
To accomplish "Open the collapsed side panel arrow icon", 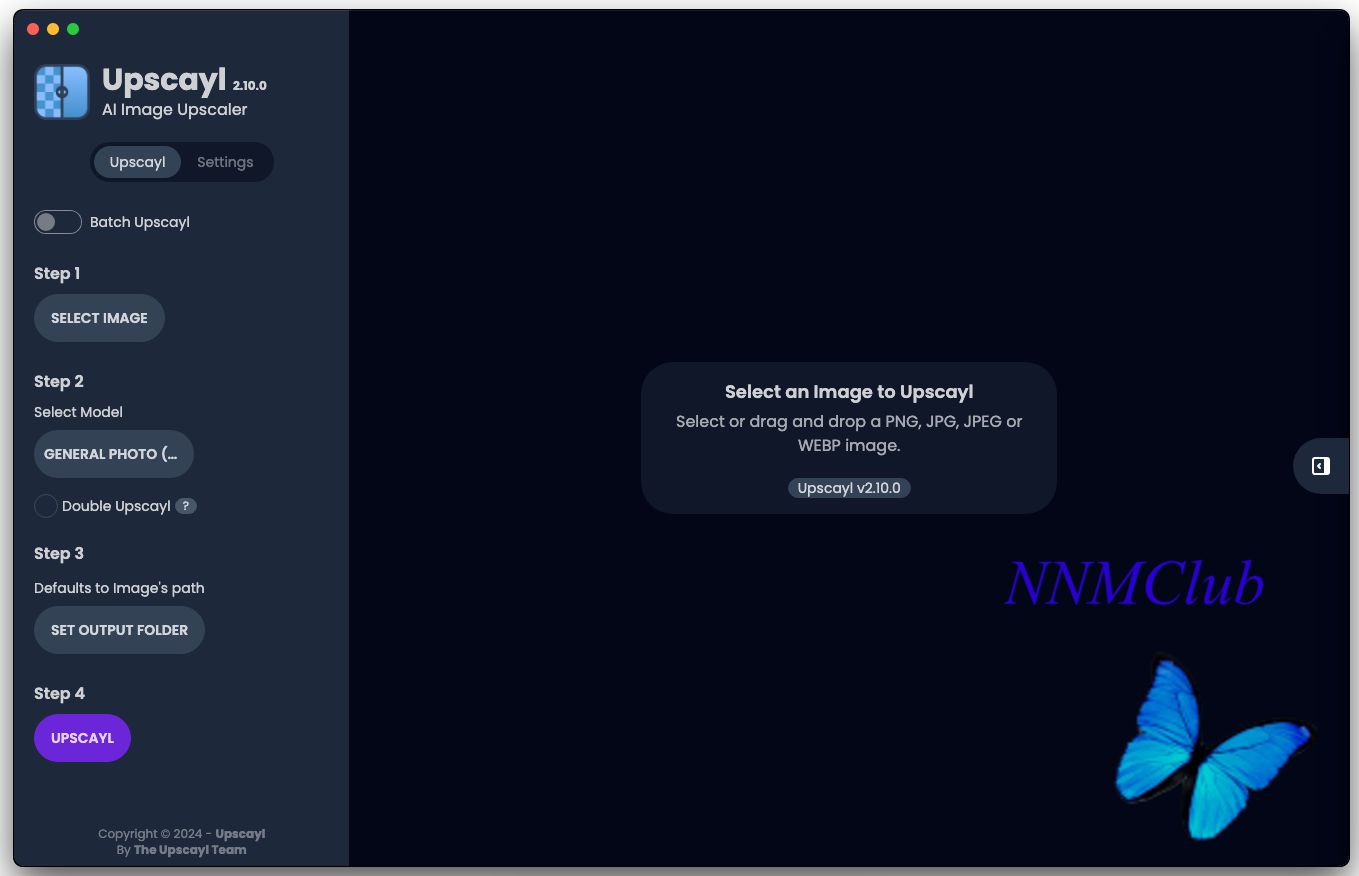I will [1321, 466].
